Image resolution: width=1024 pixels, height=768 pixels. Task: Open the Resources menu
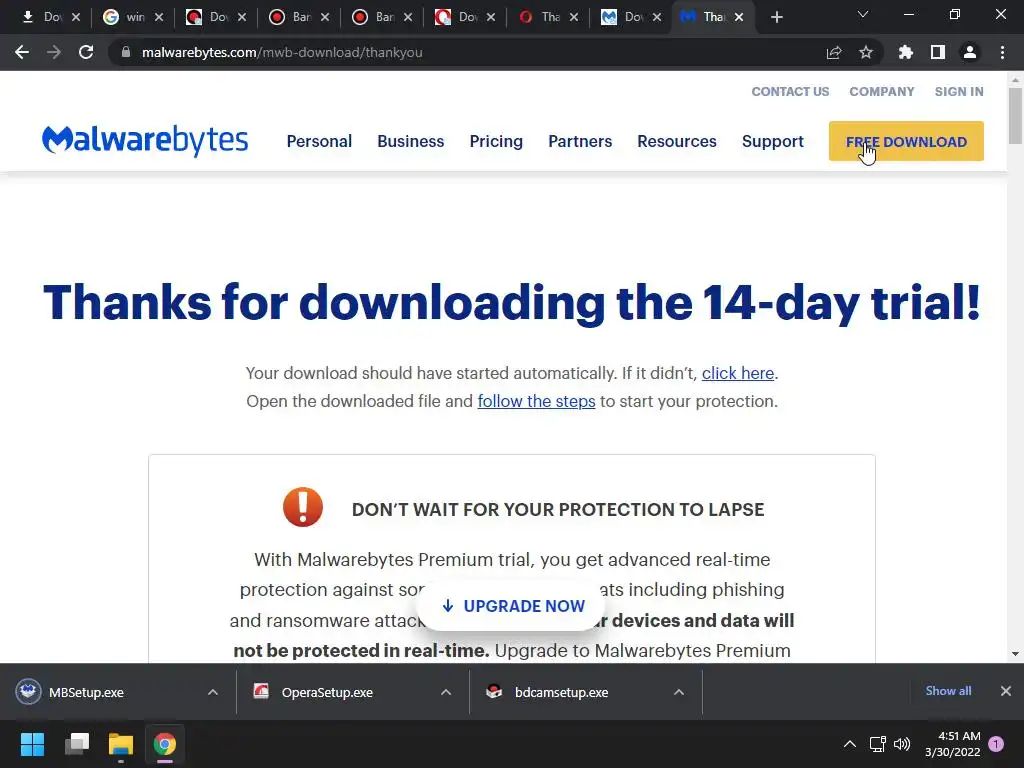point(677,141)
